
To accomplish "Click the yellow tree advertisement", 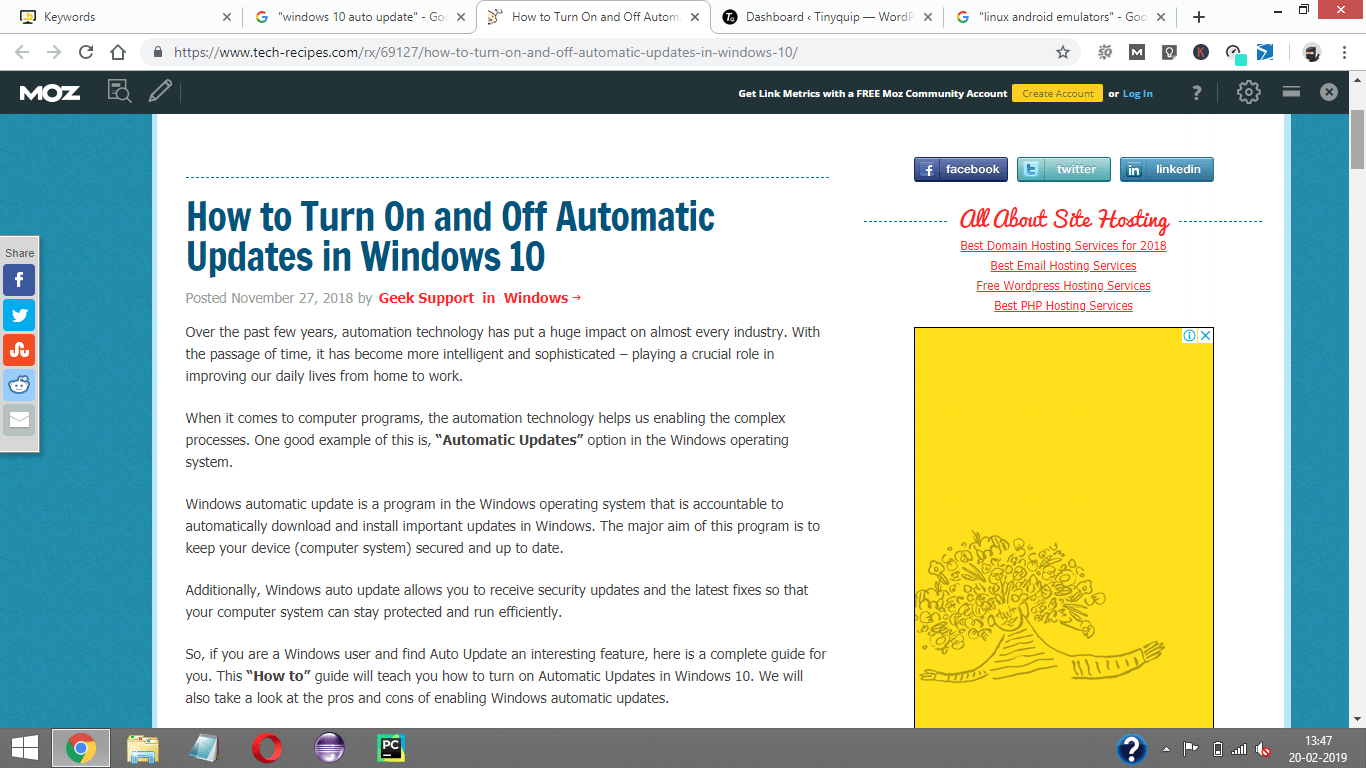I will pyautogui.click(x=1063, y=527).
